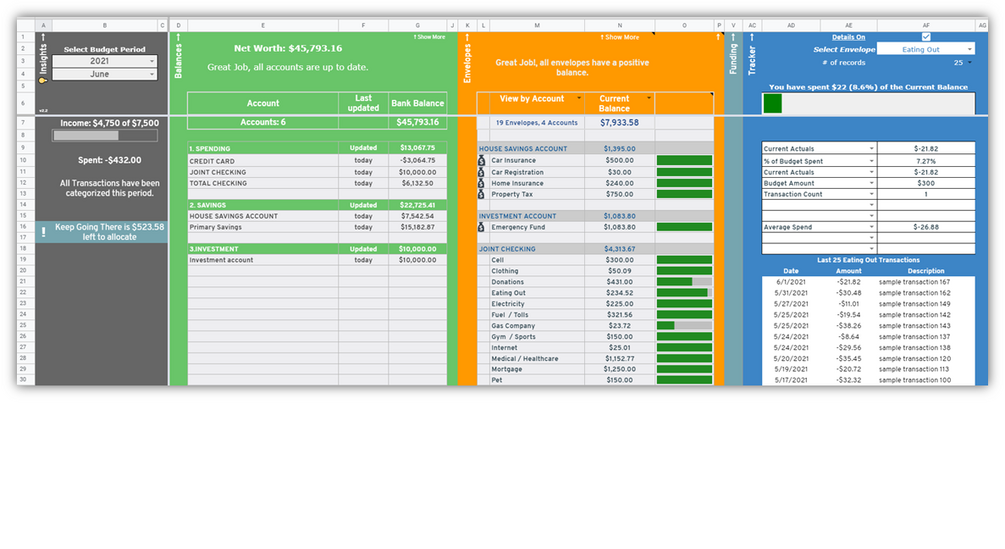The width and height of the screenshot is (1005, 549).
Task: Click the Details On link
Action: tap(848, 37)
